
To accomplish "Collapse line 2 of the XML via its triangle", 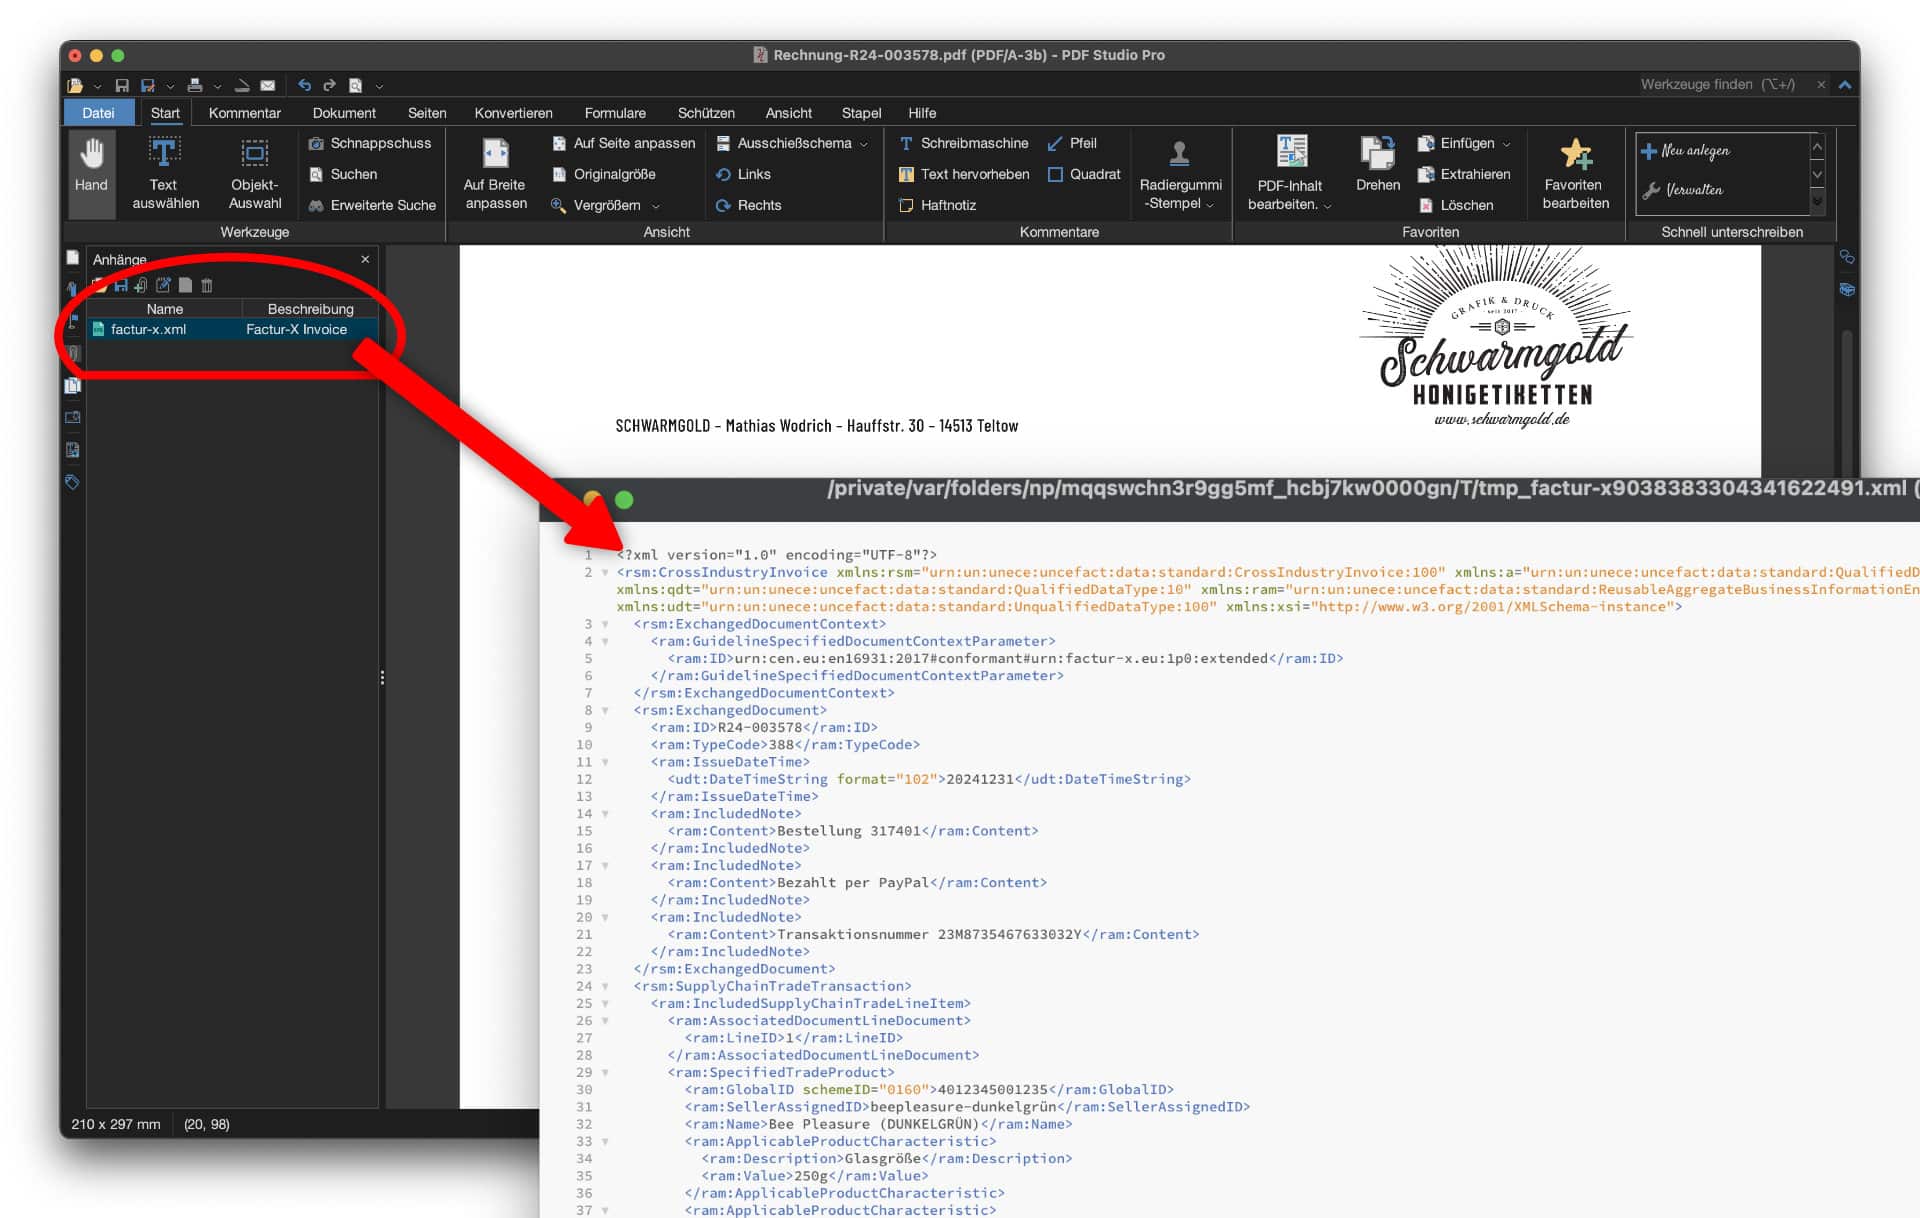I will pyautogui.click(x=606, y=573).
